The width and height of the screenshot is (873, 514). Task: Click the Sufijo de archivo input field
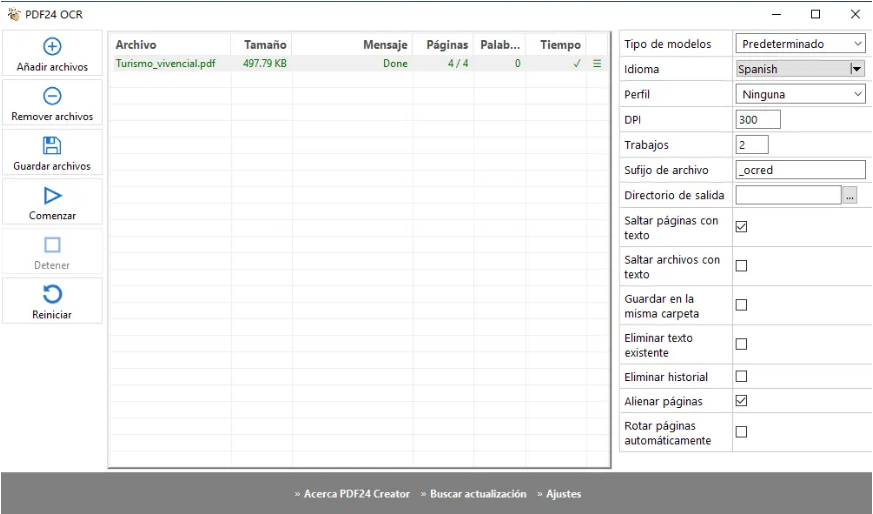[800, 170]
